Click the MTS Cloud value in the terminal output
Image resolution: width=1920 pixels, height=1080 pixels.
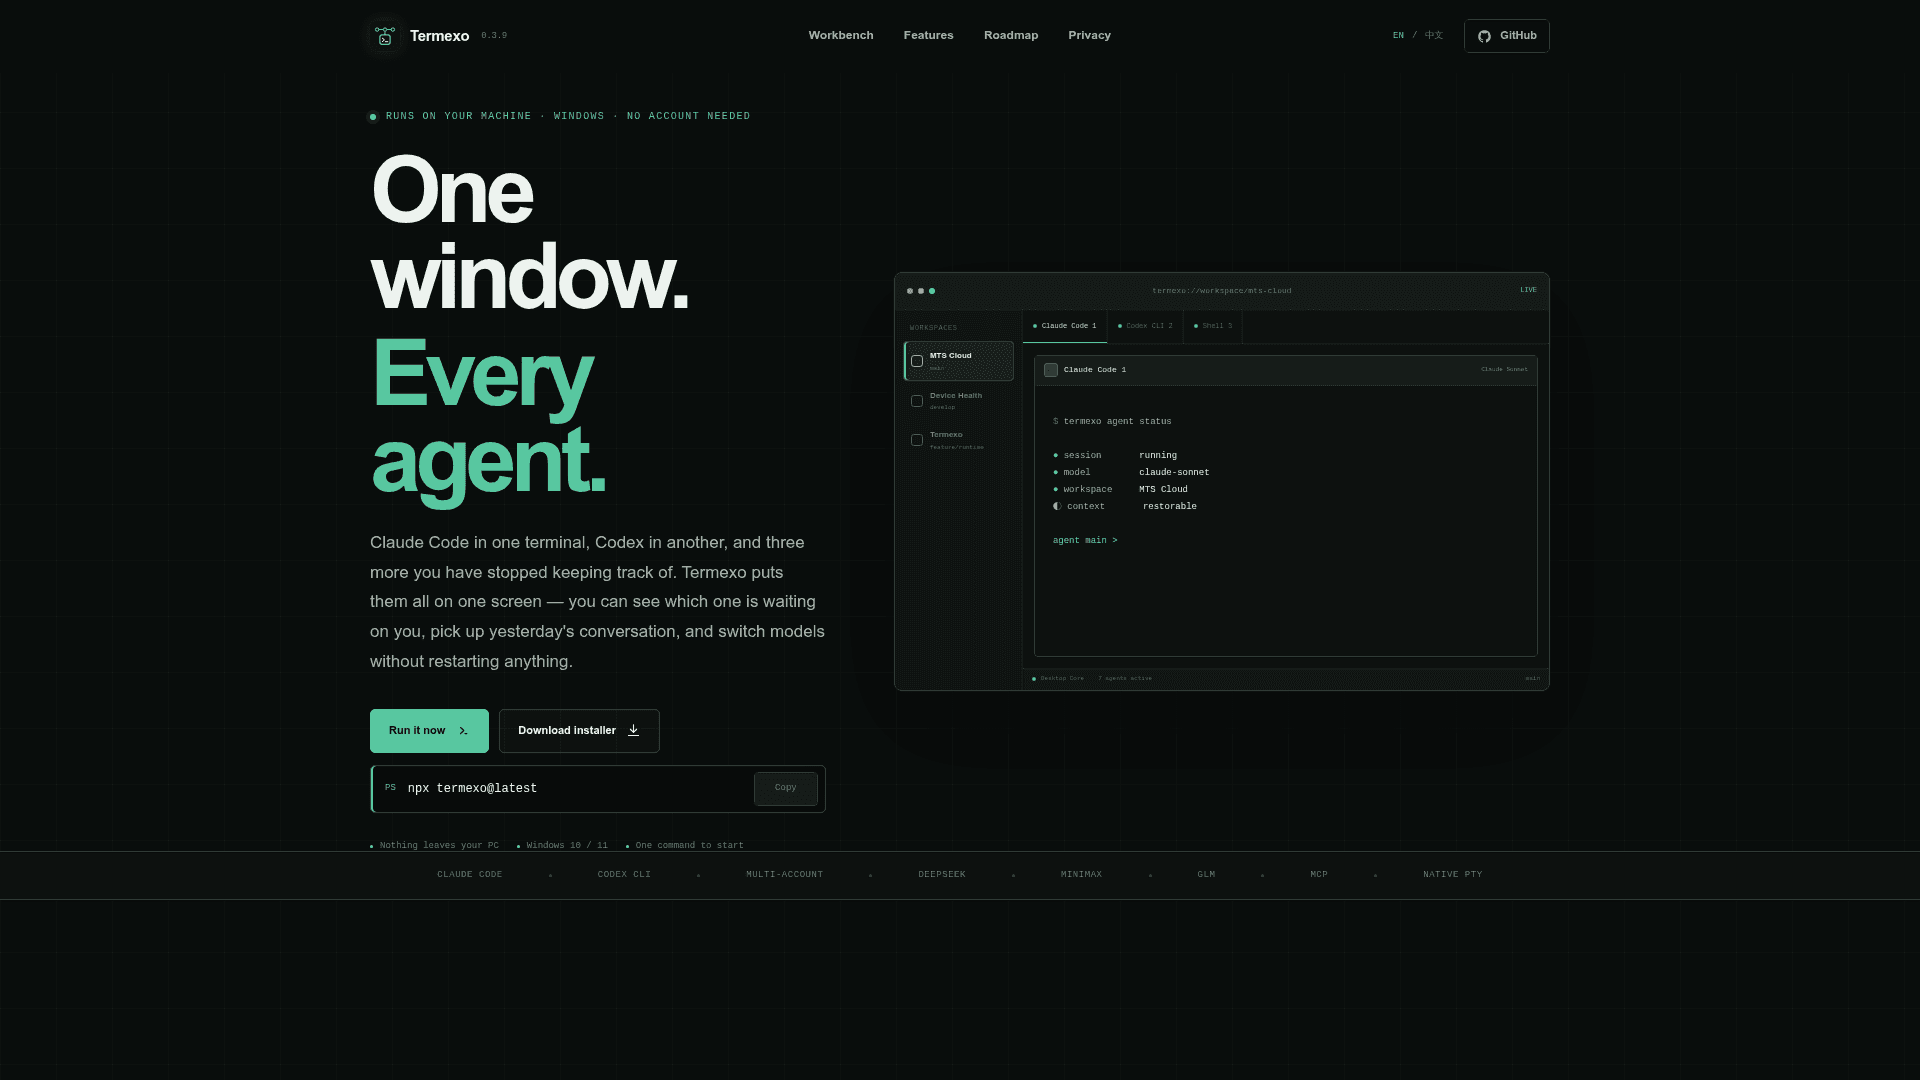click(x=1163, y=489)
